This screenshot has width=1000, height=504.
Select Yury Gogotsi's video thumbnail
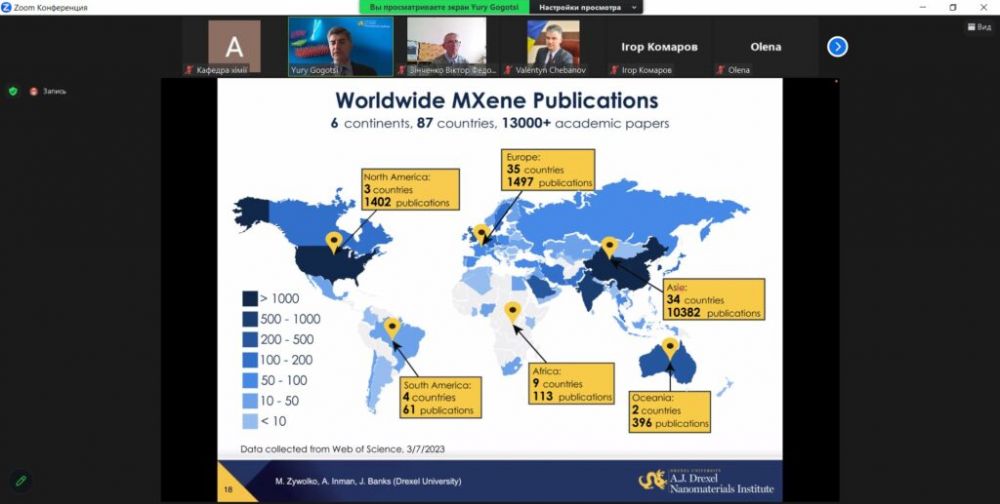tap(335, 44)
